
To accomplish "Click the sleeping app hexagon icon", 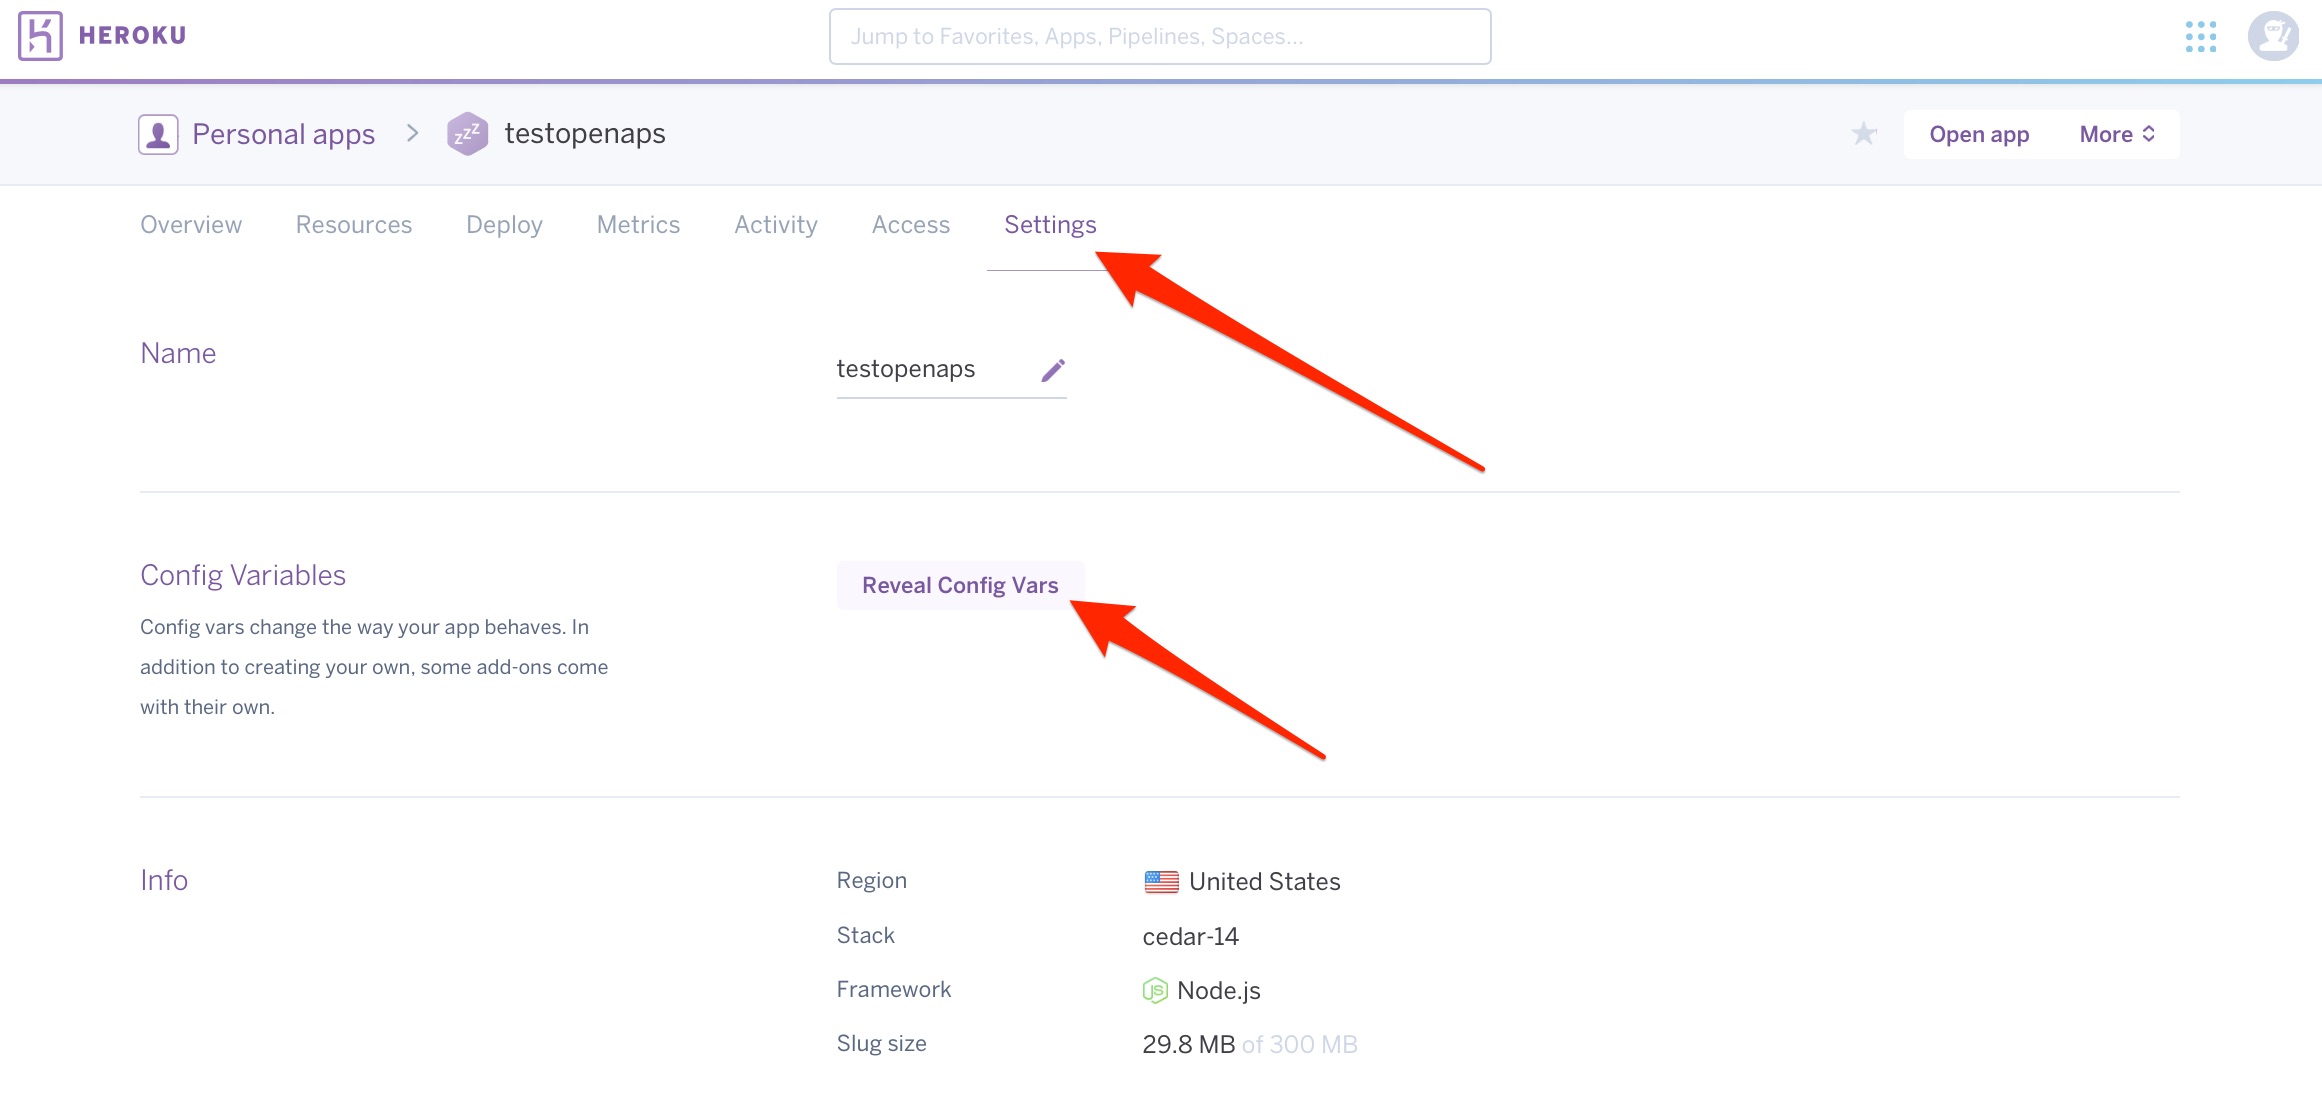I will click(467, 134).
